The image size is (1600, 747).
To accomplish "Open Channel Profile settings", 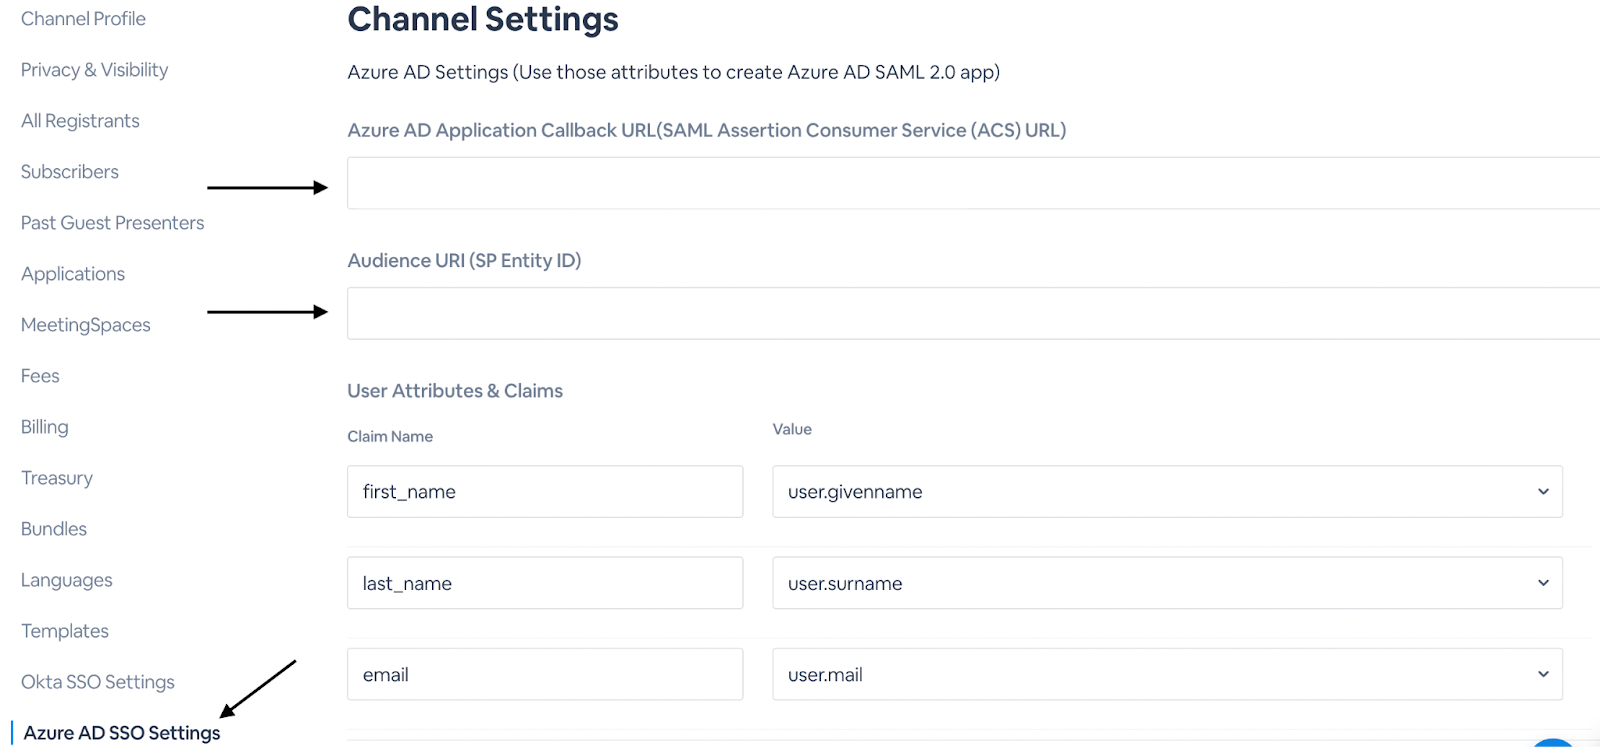I will tap(83, 19).
